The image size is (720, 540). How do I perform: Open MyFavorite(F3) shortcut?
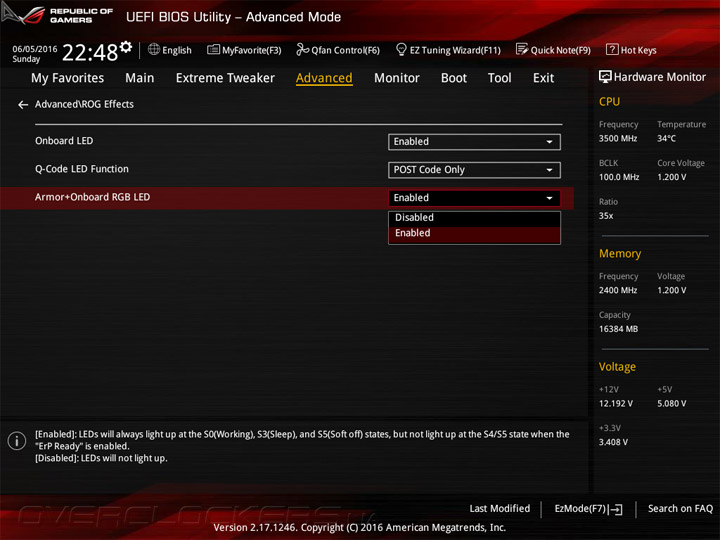tap(244, 50)
